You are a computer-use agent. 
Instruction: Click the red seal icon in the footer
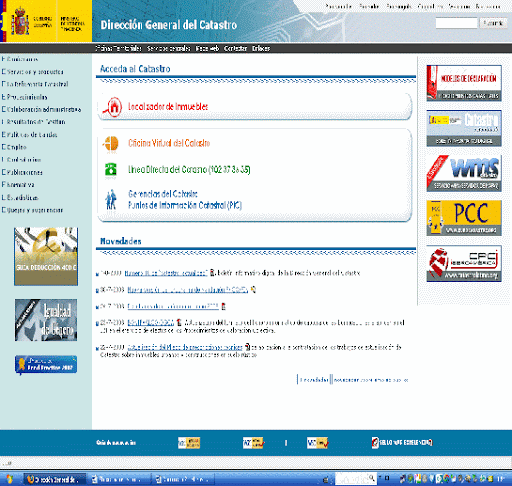click(x=375, y=443)
